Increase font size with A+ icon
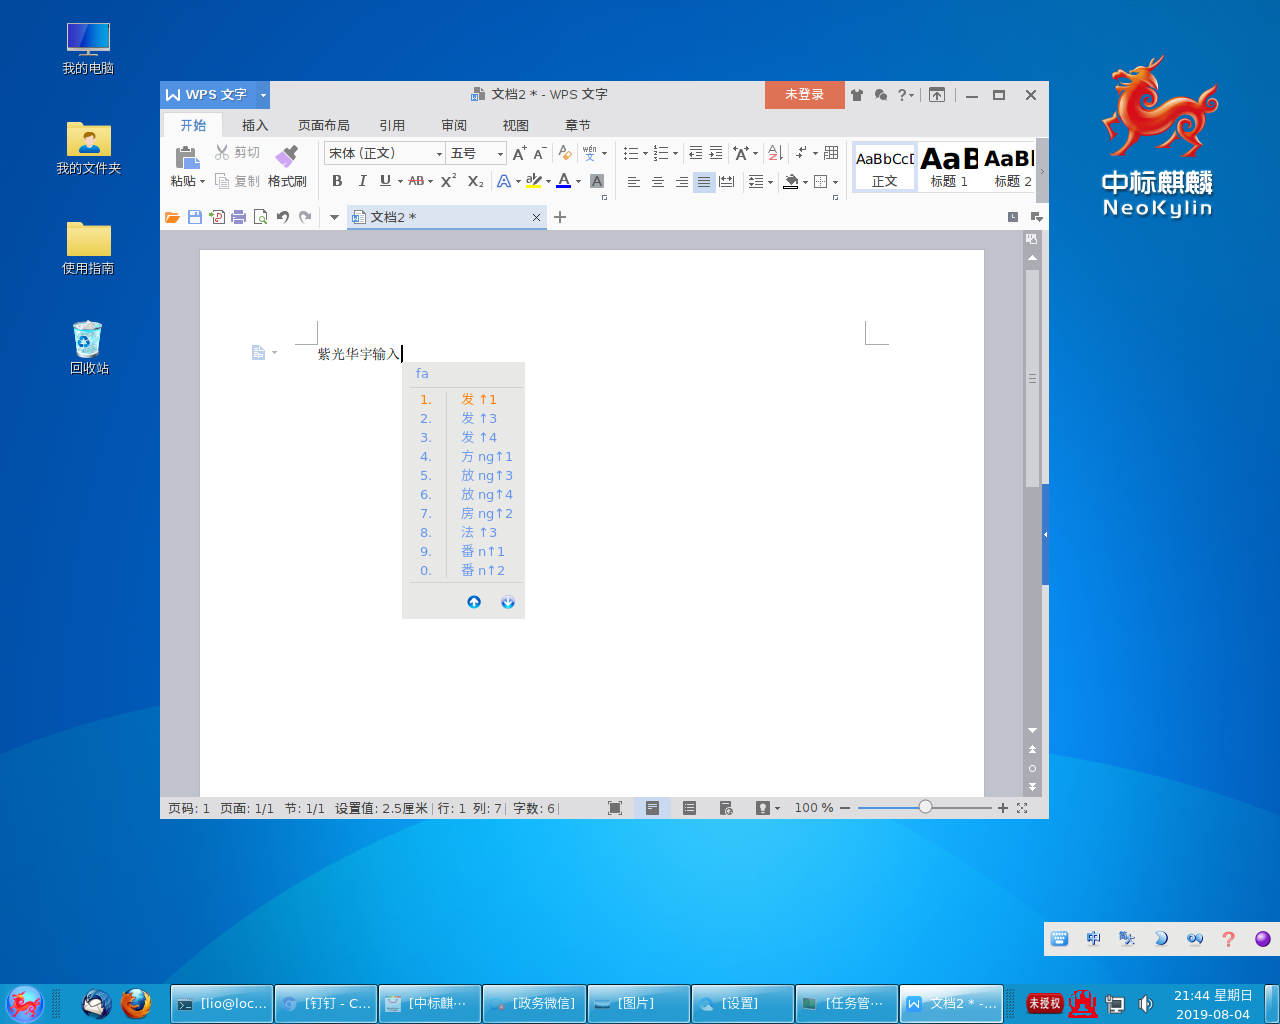1280x1024 pixels. tap(519, 153)
